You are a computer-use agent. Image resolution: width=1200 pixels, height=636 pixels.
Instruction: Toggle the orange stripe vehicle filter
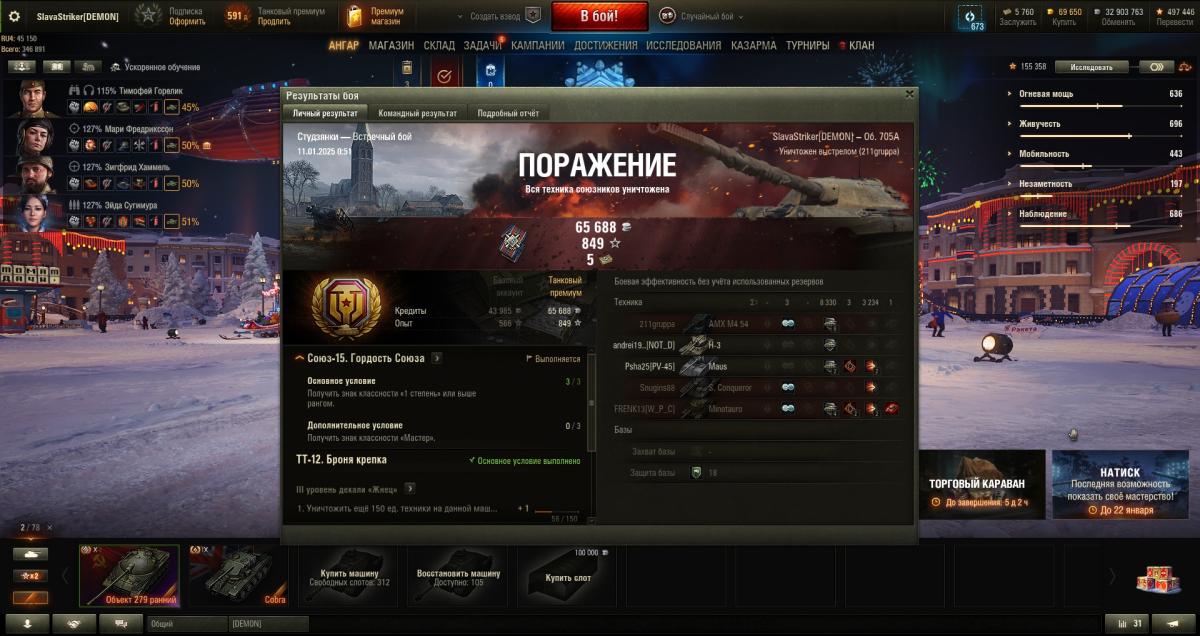click(x=30, y=597)
